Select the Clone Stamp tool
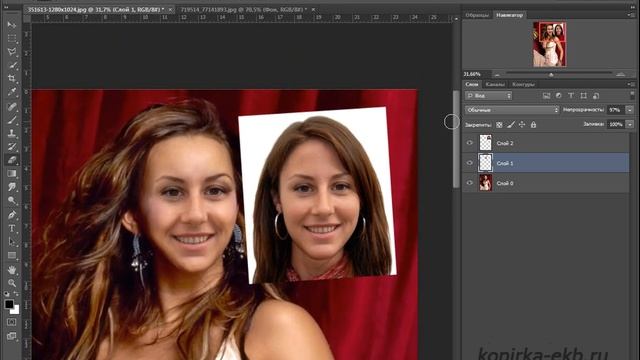Screen dimensions: 640x360 pyautogui.click(x=12, y=133)
